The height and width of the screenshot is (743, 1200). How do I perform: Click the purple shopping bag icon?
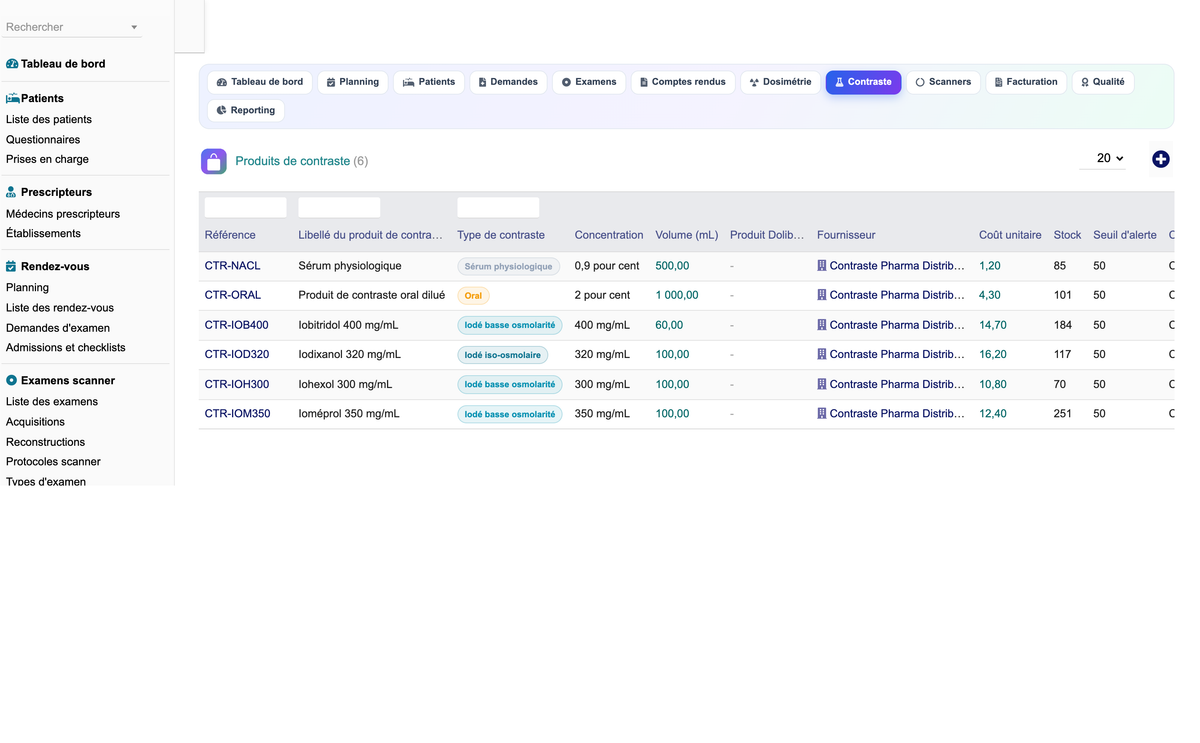pyautogui.click(x=214, y=161)
